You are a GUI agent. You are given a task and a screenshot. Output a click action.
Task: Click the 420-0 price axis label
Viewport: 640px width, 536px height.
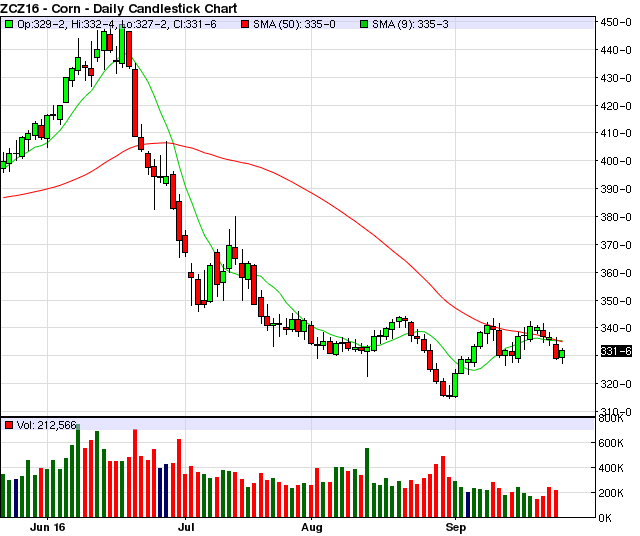coord(616,106)
